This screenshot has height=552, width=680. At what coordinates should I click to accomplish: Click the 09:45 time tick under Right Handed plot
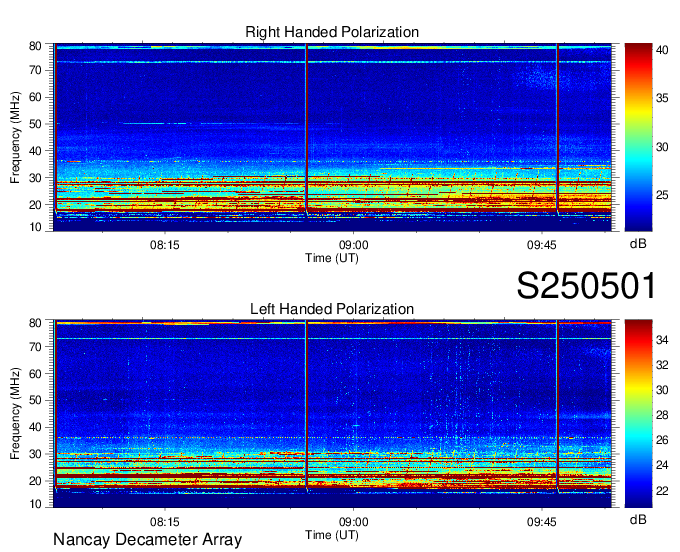[542, 245]
